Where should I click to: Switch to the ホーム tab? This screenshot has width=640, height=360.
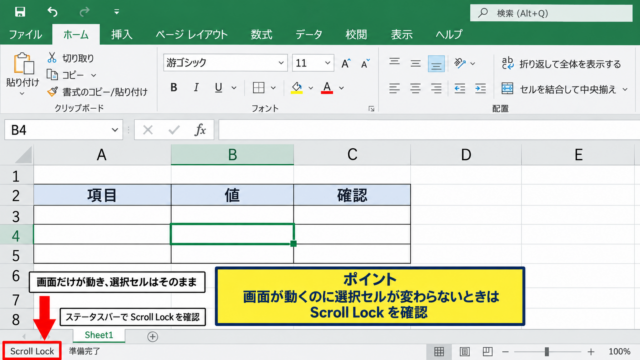(76, 35)
